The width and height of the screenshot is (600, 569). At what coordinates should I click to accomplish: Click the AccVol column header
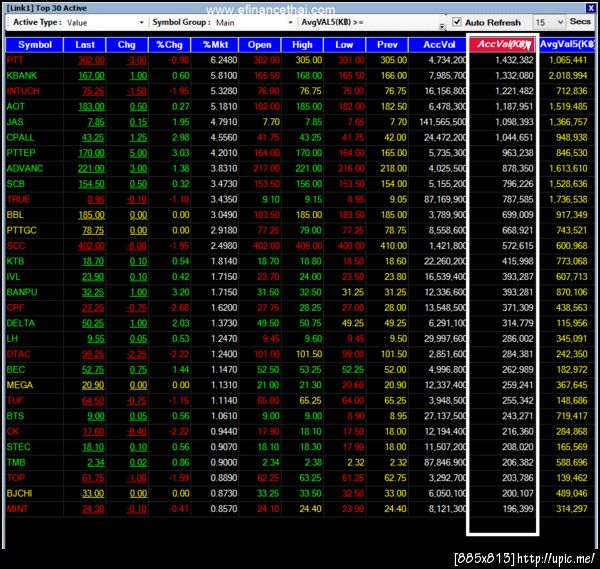pos(439,45)
